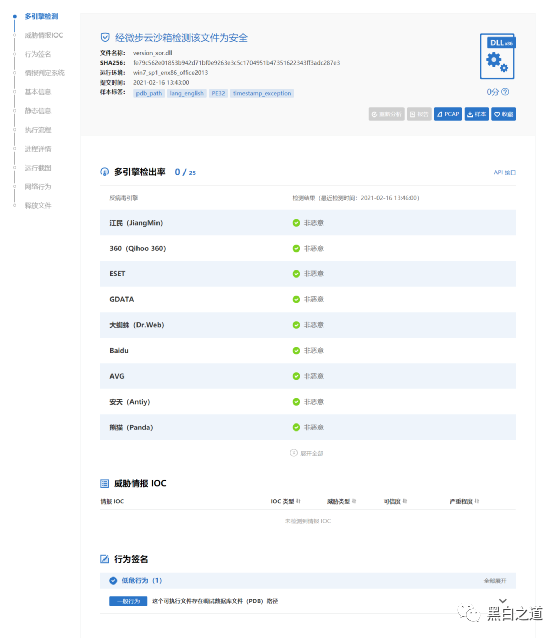Click the lang_english sample tag
Image resolution: width=560 pixels, height=638 pixels.
click(x=187, y=94)
